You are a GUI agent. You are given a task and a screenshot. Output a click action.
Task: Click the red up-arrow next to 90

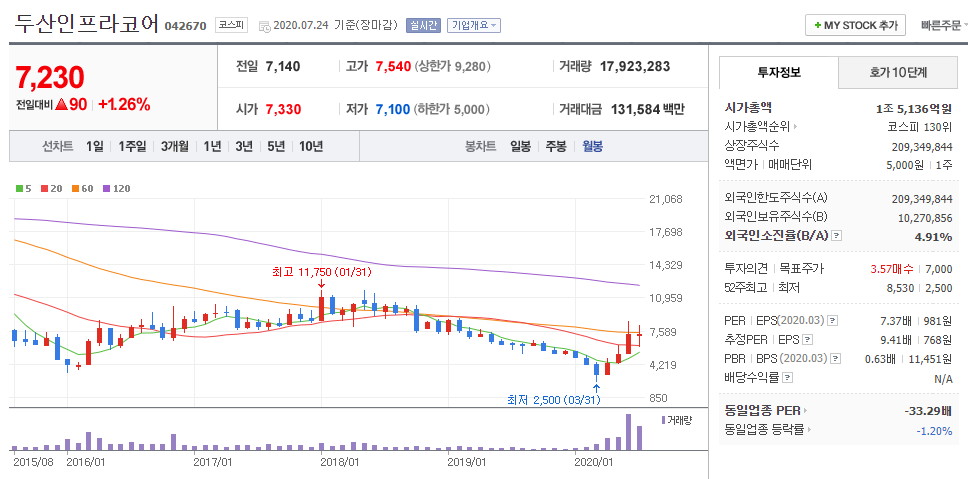61,105
